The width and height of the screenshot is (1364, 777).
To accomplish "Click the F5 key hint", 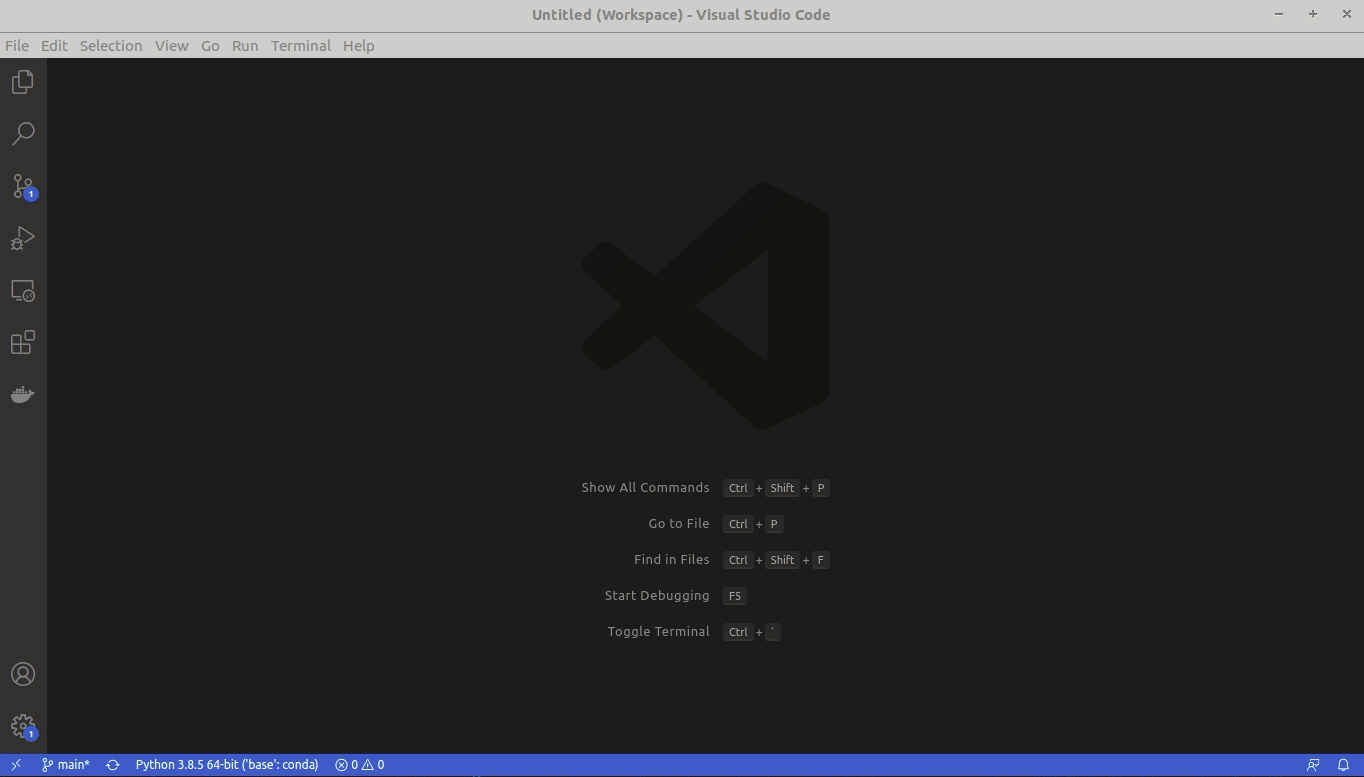I will 735,596.
